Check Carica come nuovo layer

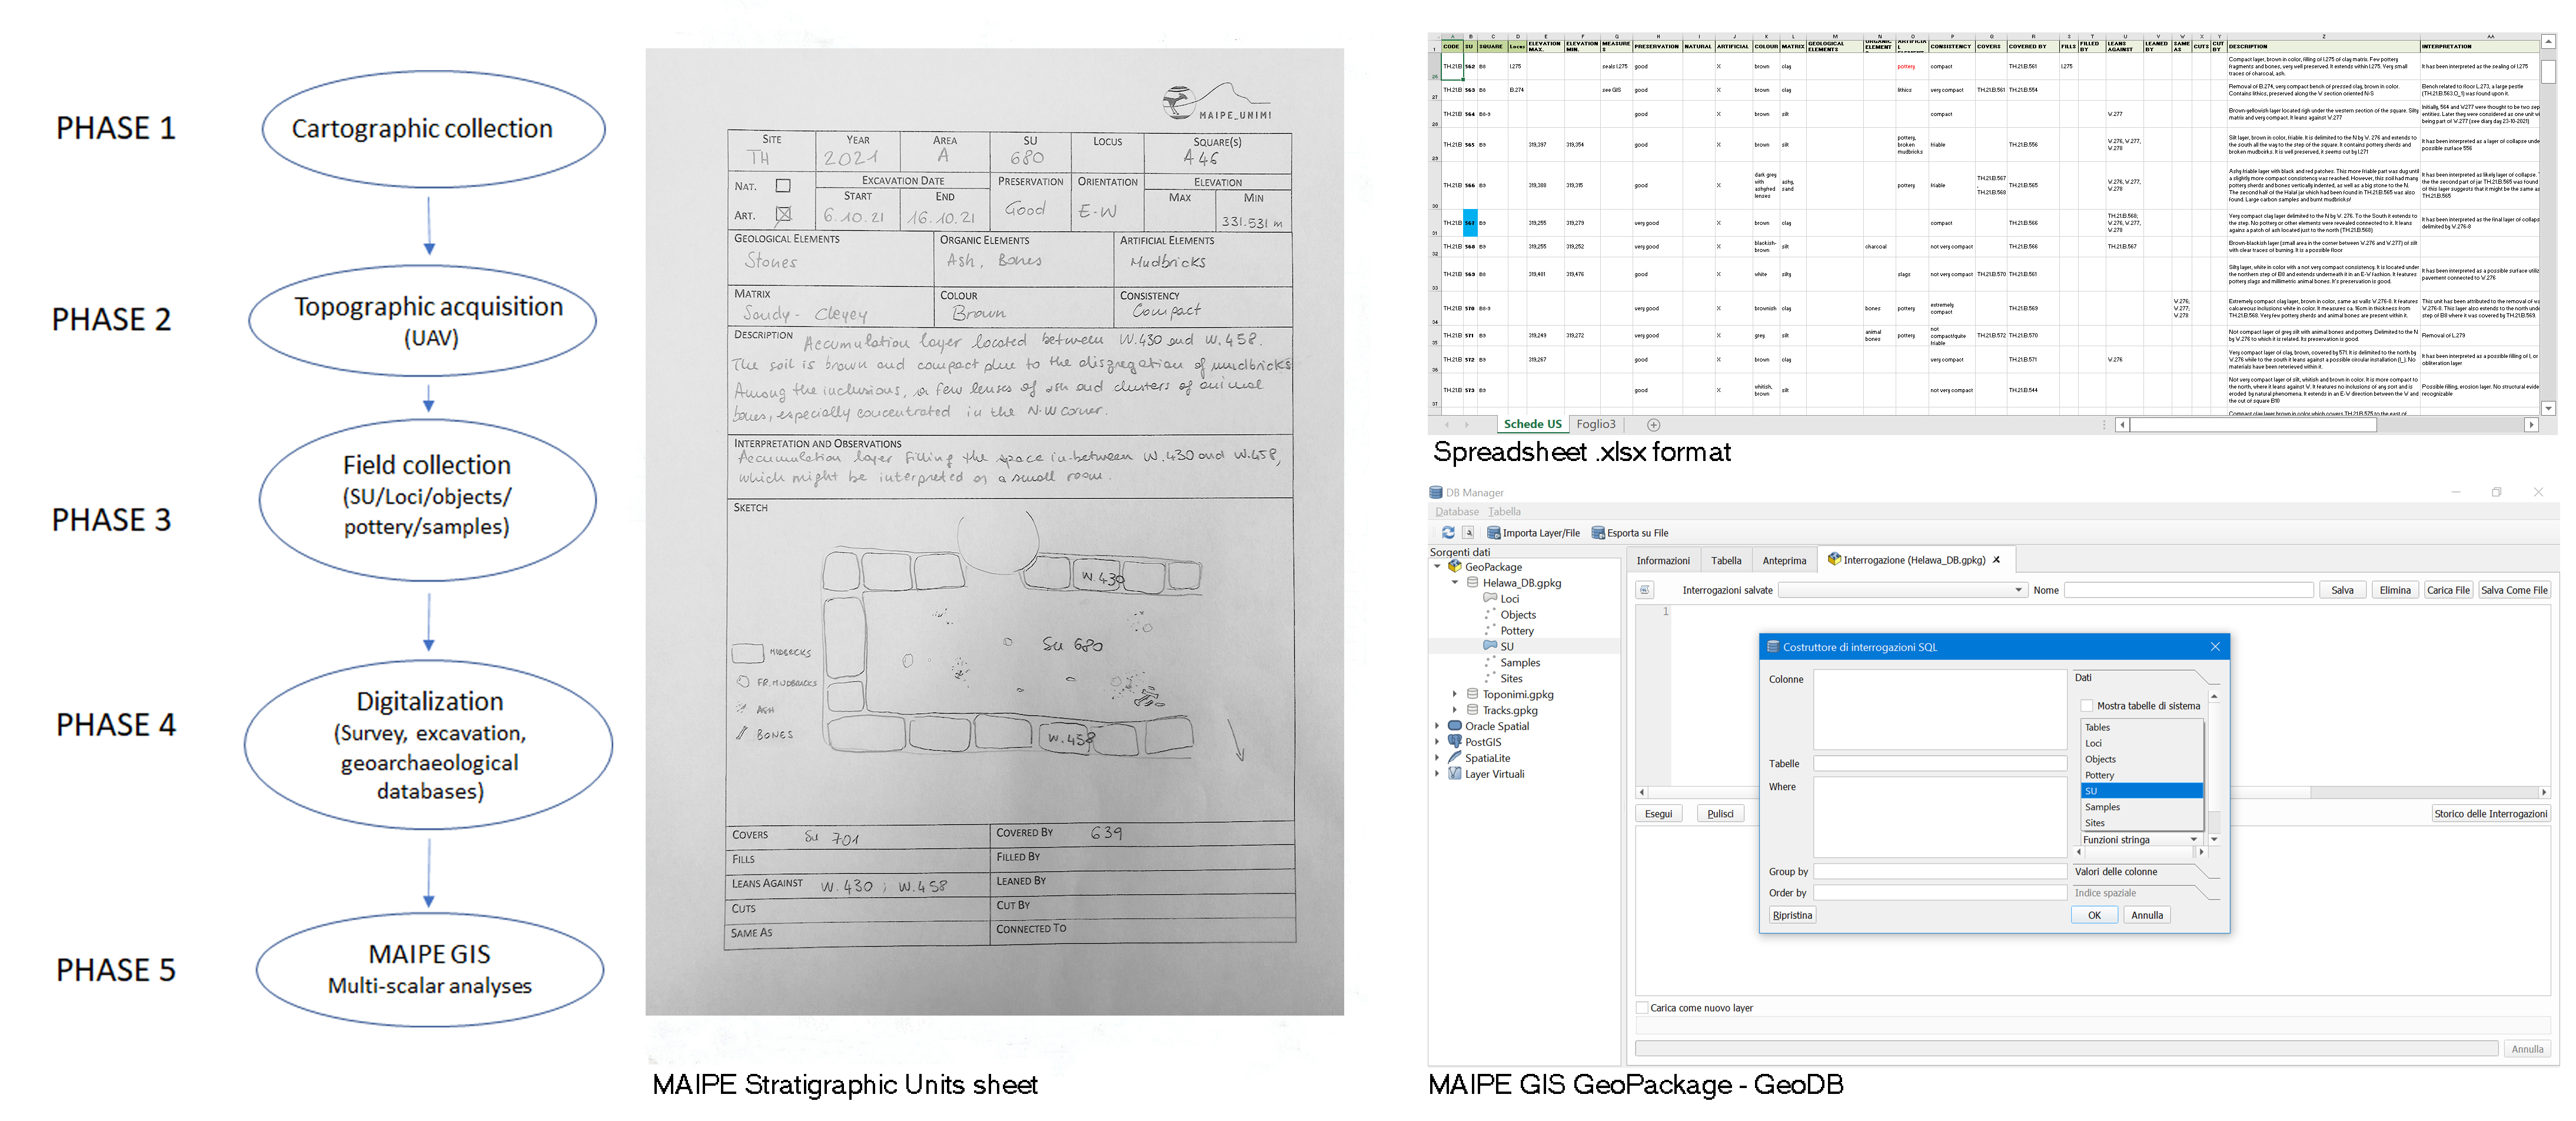(x=1642, y=1008)
